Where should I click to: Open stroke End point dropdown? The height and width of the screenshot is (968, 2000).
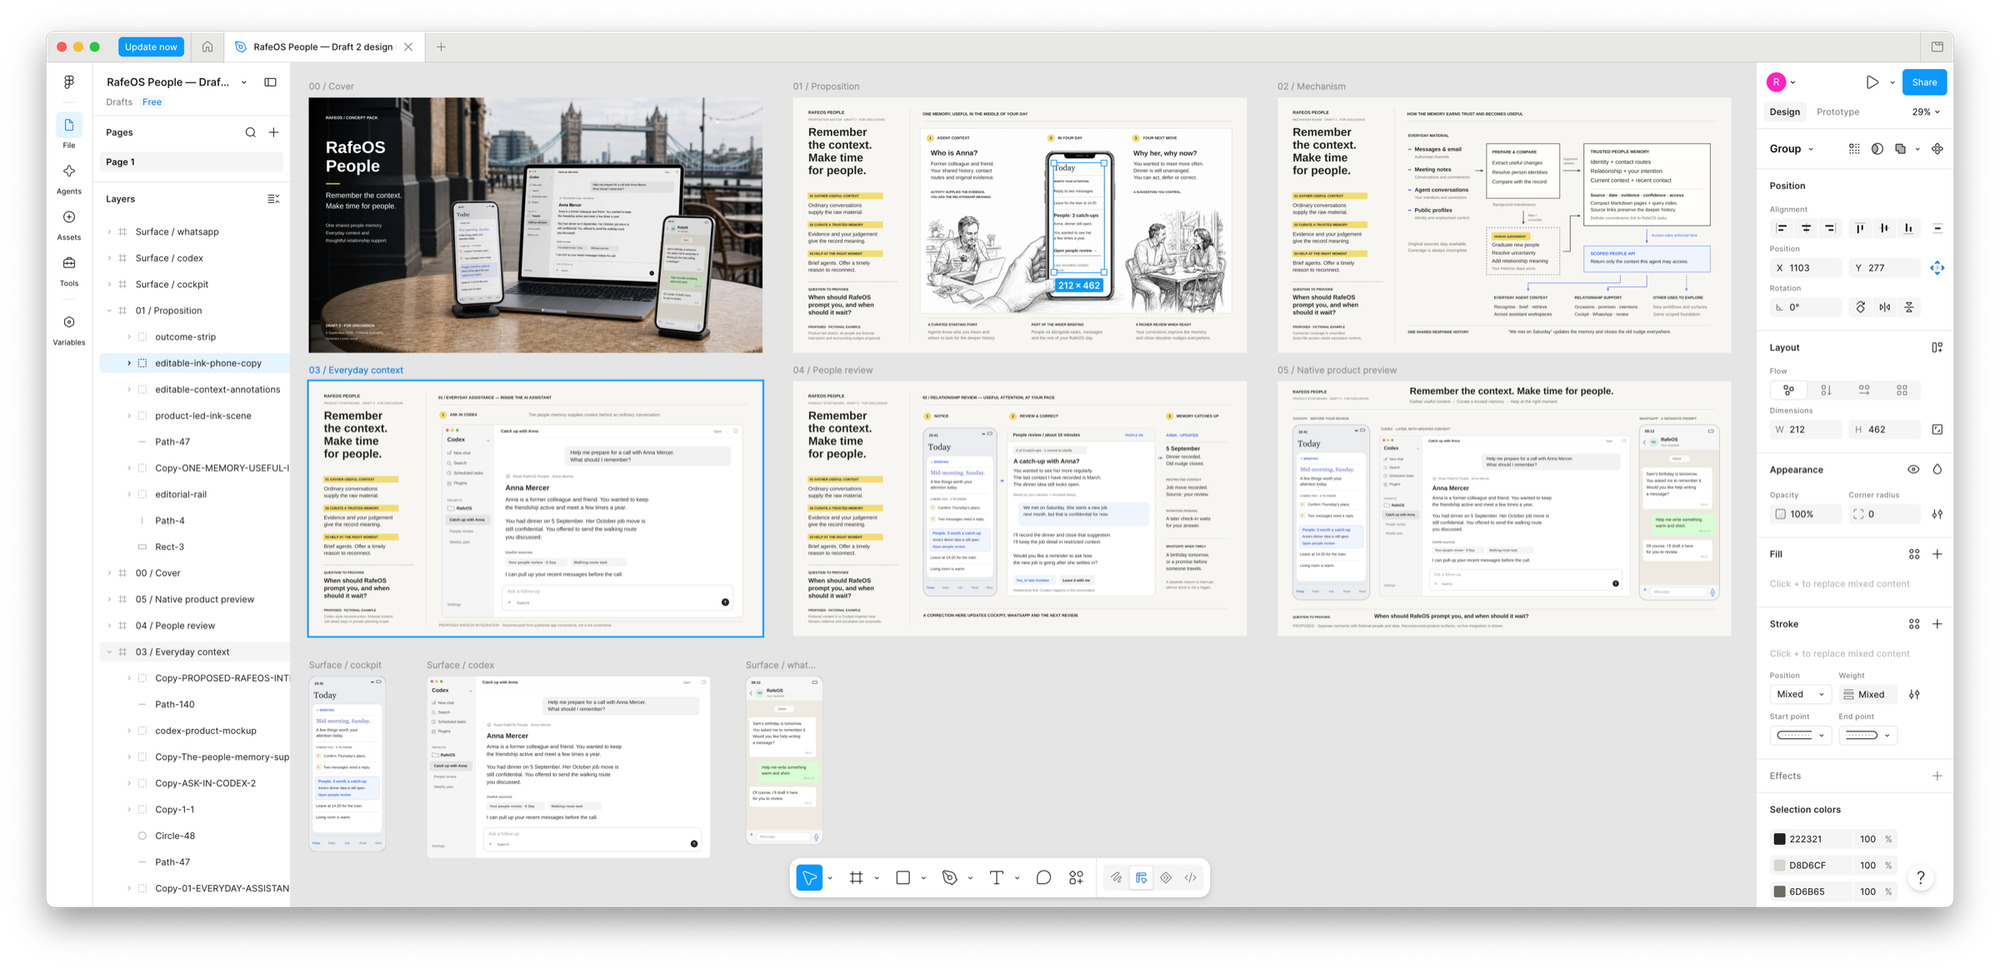click(x=1868, y=736)
